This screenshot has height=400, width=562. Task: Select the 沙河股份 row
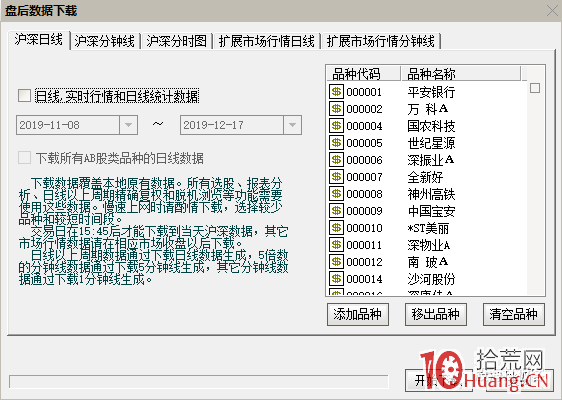[x=427, y=279]
